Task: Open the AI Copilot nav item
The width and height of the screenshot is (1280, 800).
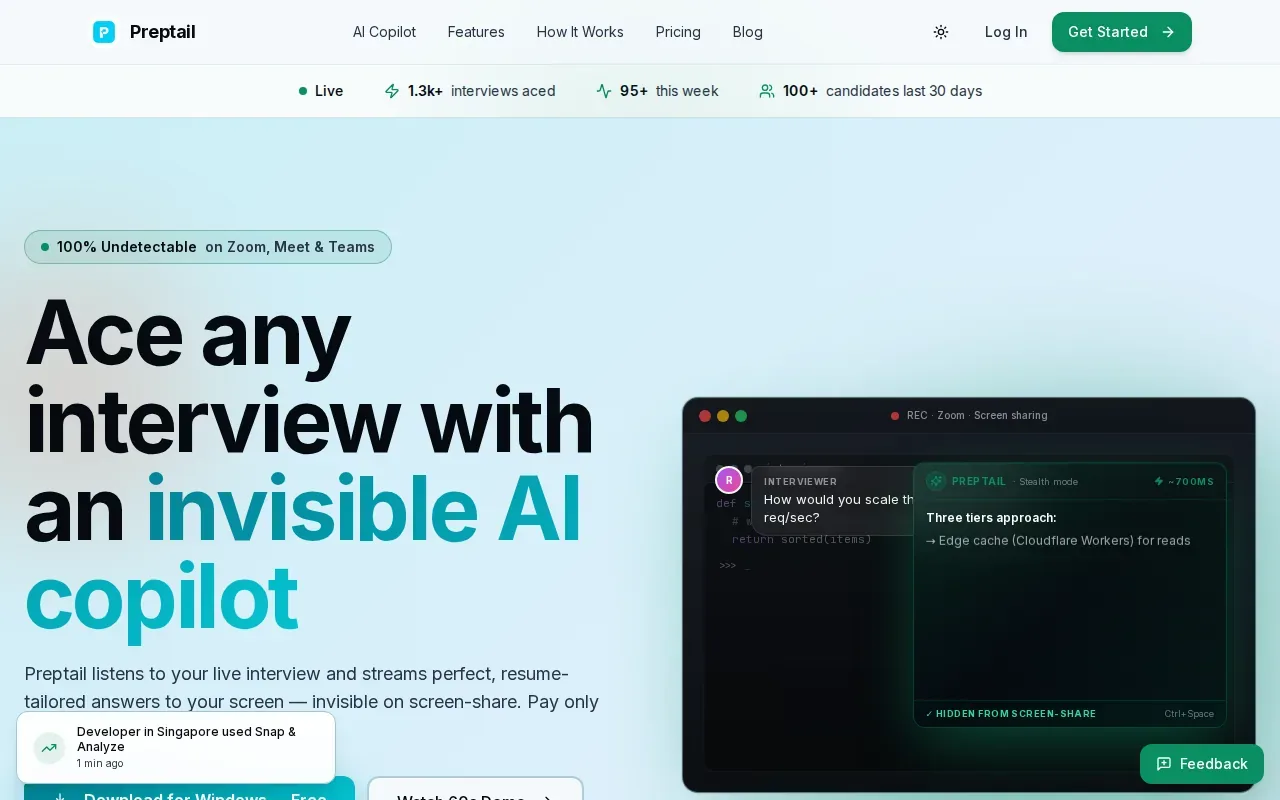Action: click(x=384, y=32)
